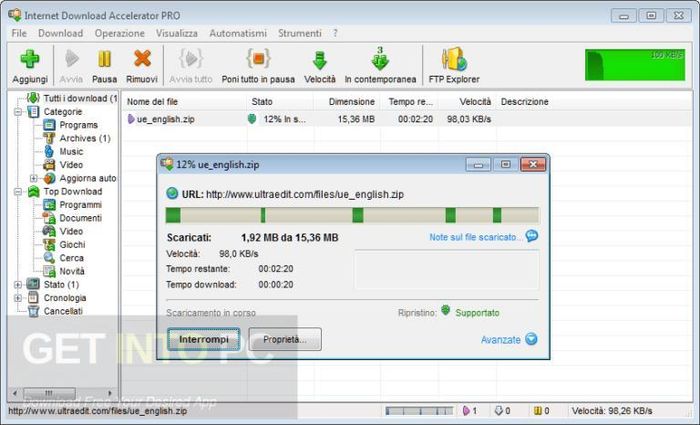This screenshot has width=700, height=425.
Task: Open the ? help menu
Action: [335, 33]
